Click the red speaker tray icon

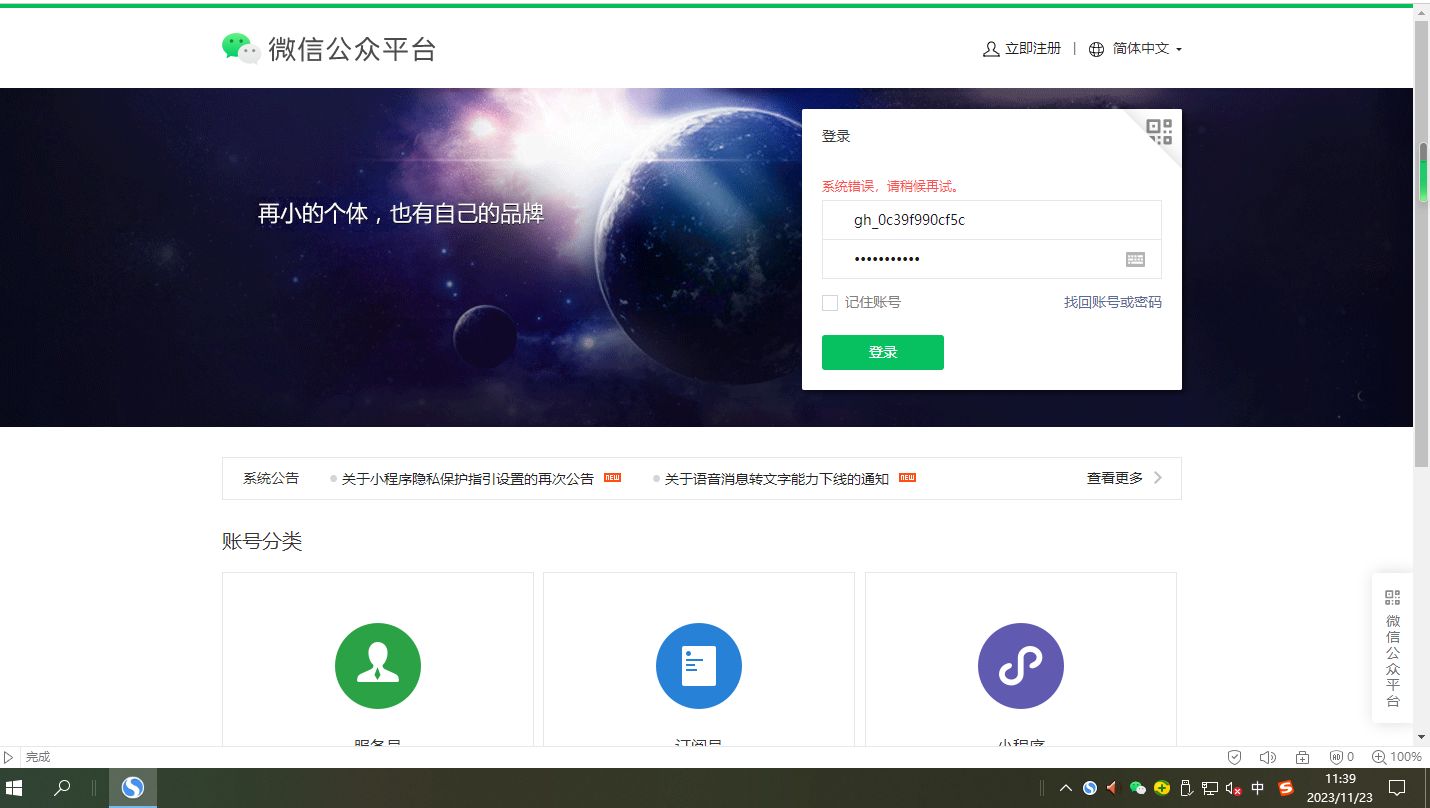tap(1112, 788)
